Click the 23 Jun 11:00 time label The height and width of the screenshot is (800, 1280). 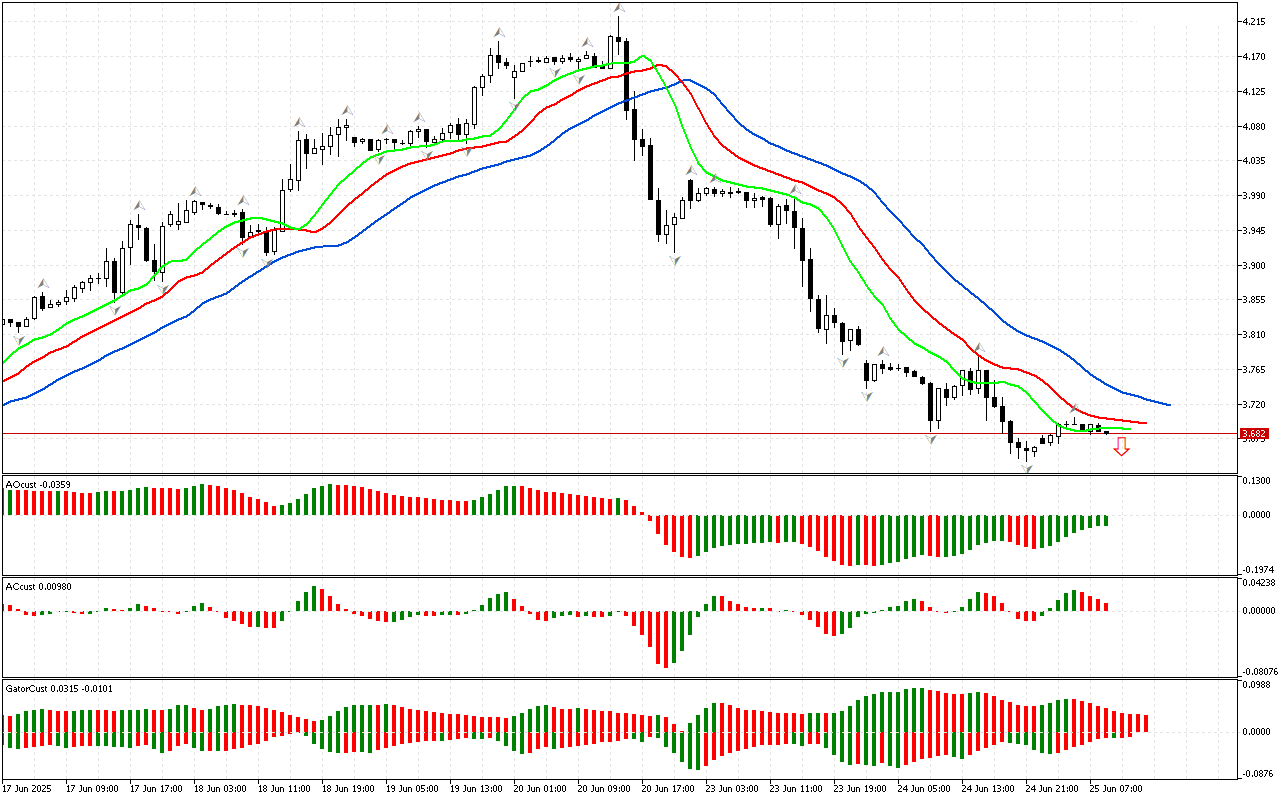click(795, 788)
